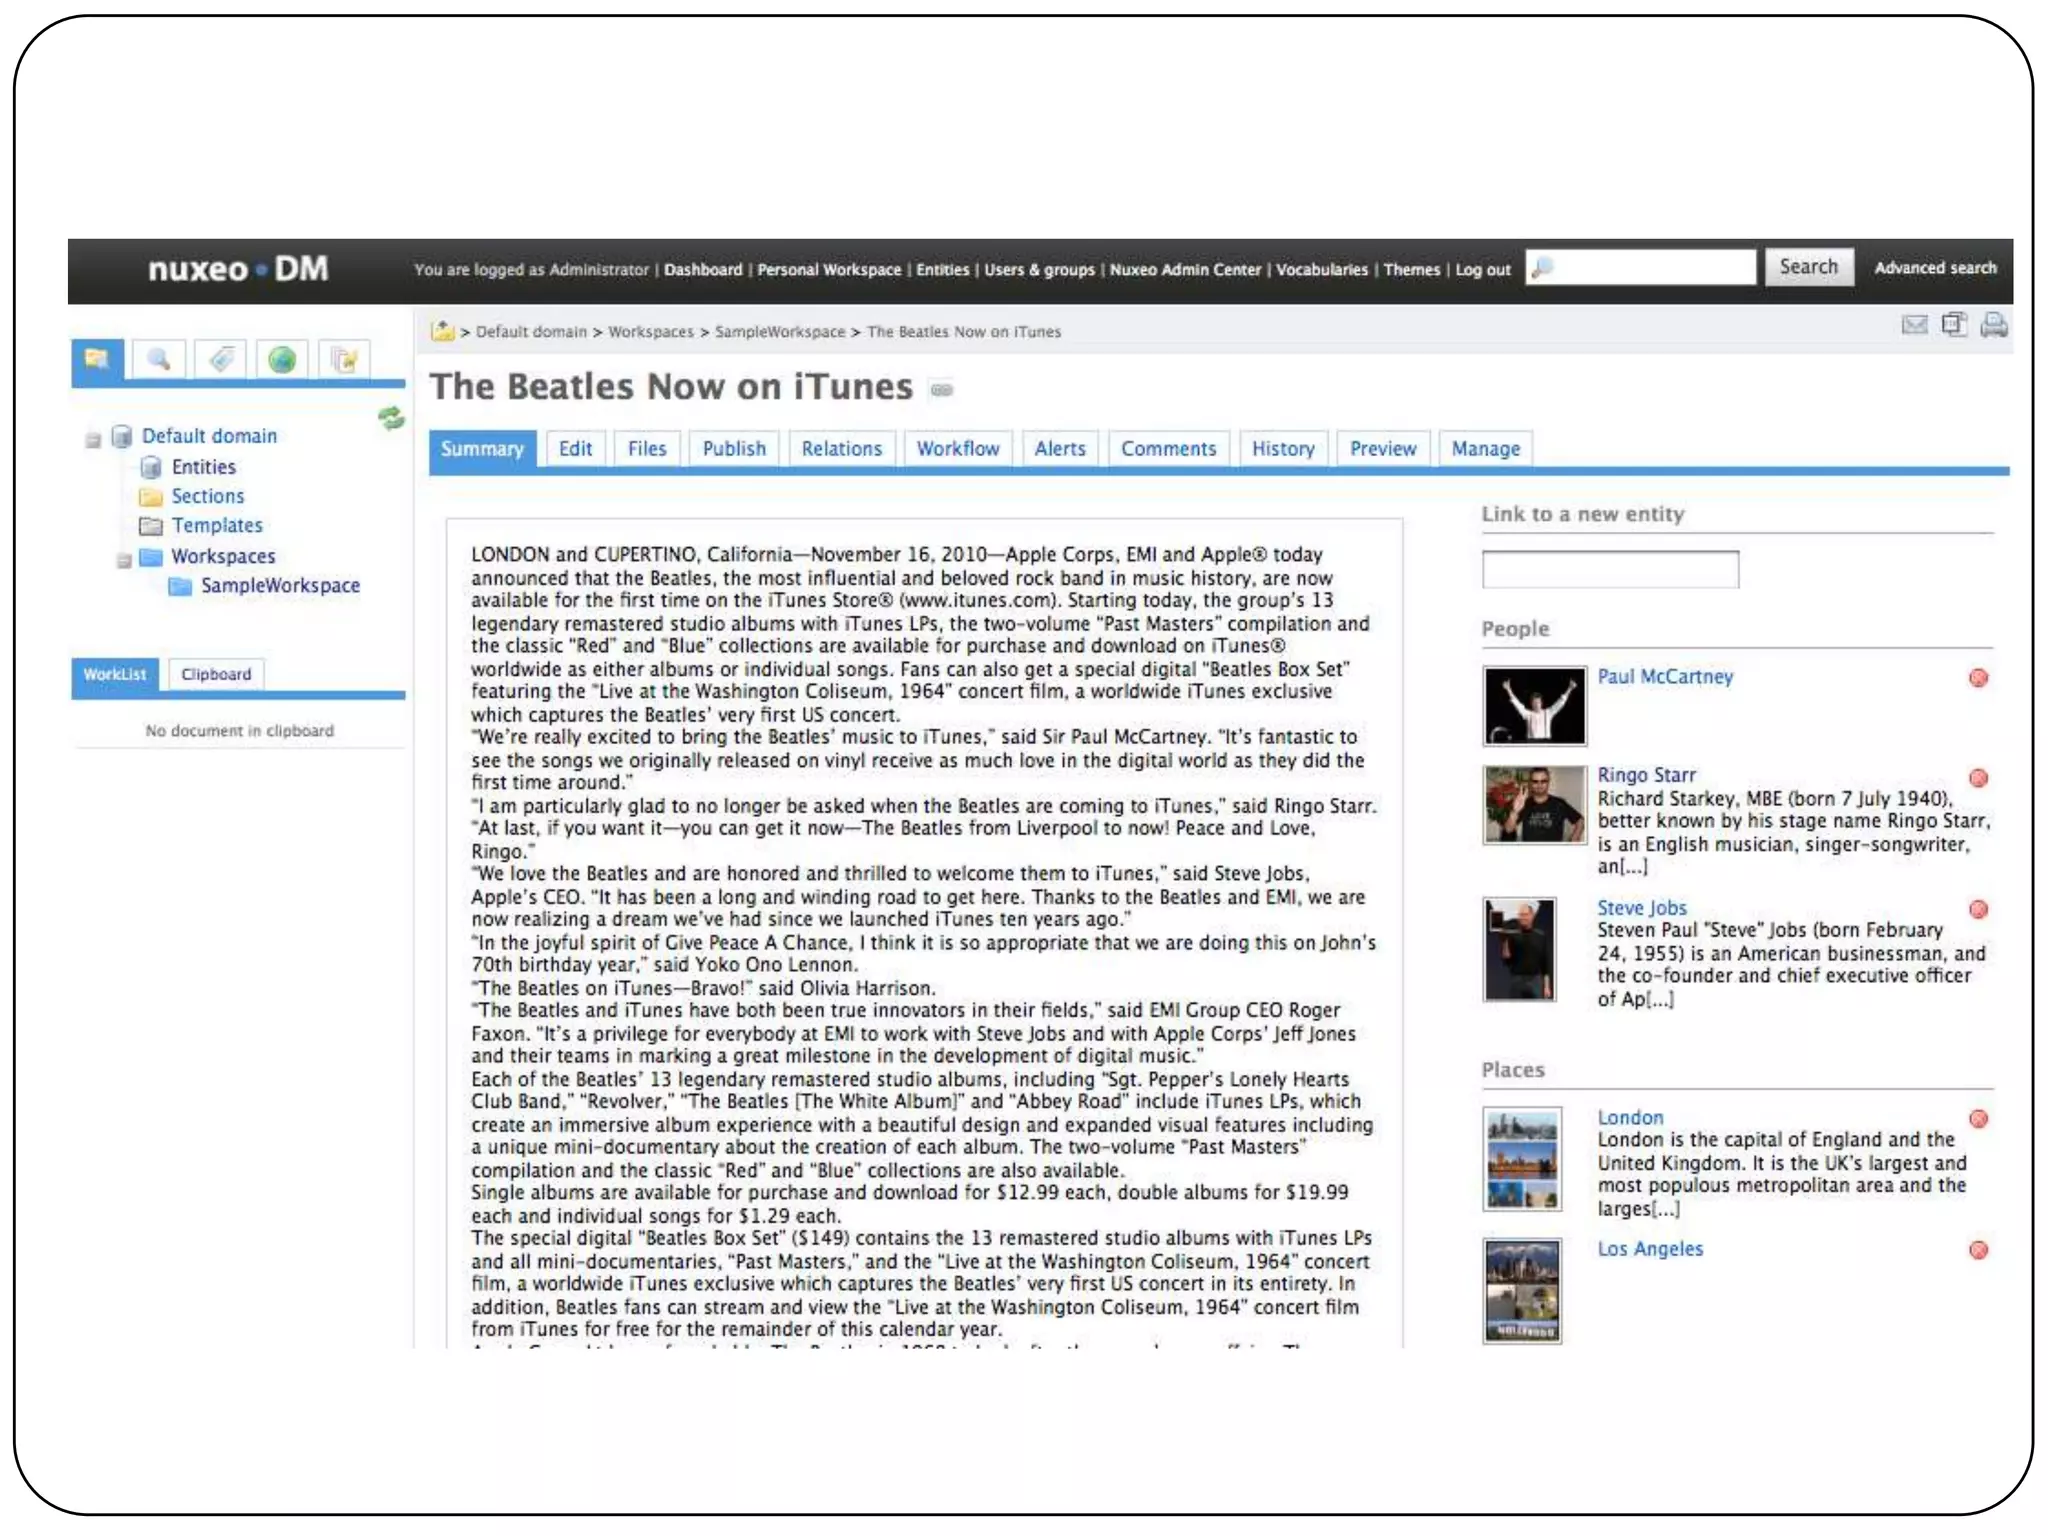2048x1536 pixels.
Task: Open the search magnifier sidebar panel
Action: 158,360
